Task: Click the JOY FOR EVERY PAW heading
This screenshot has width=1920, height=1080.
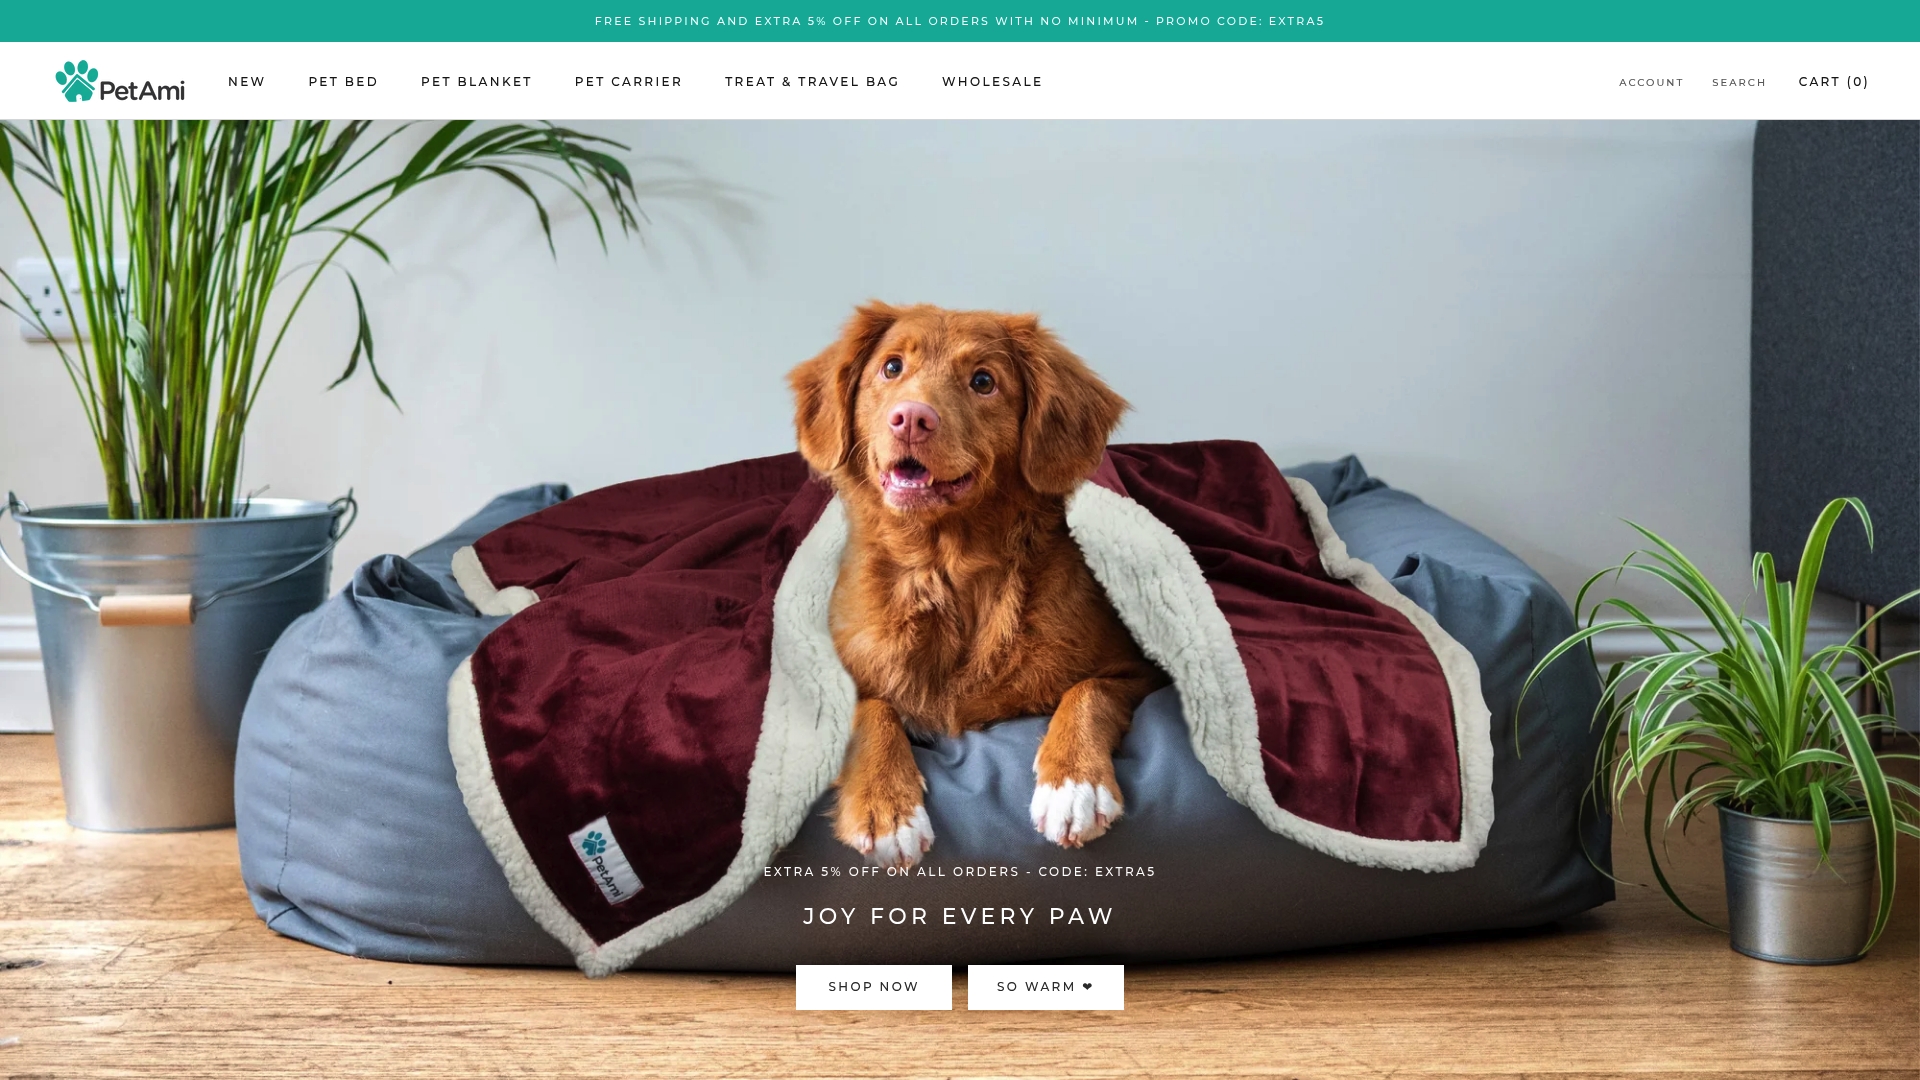Action: (960, 916)
